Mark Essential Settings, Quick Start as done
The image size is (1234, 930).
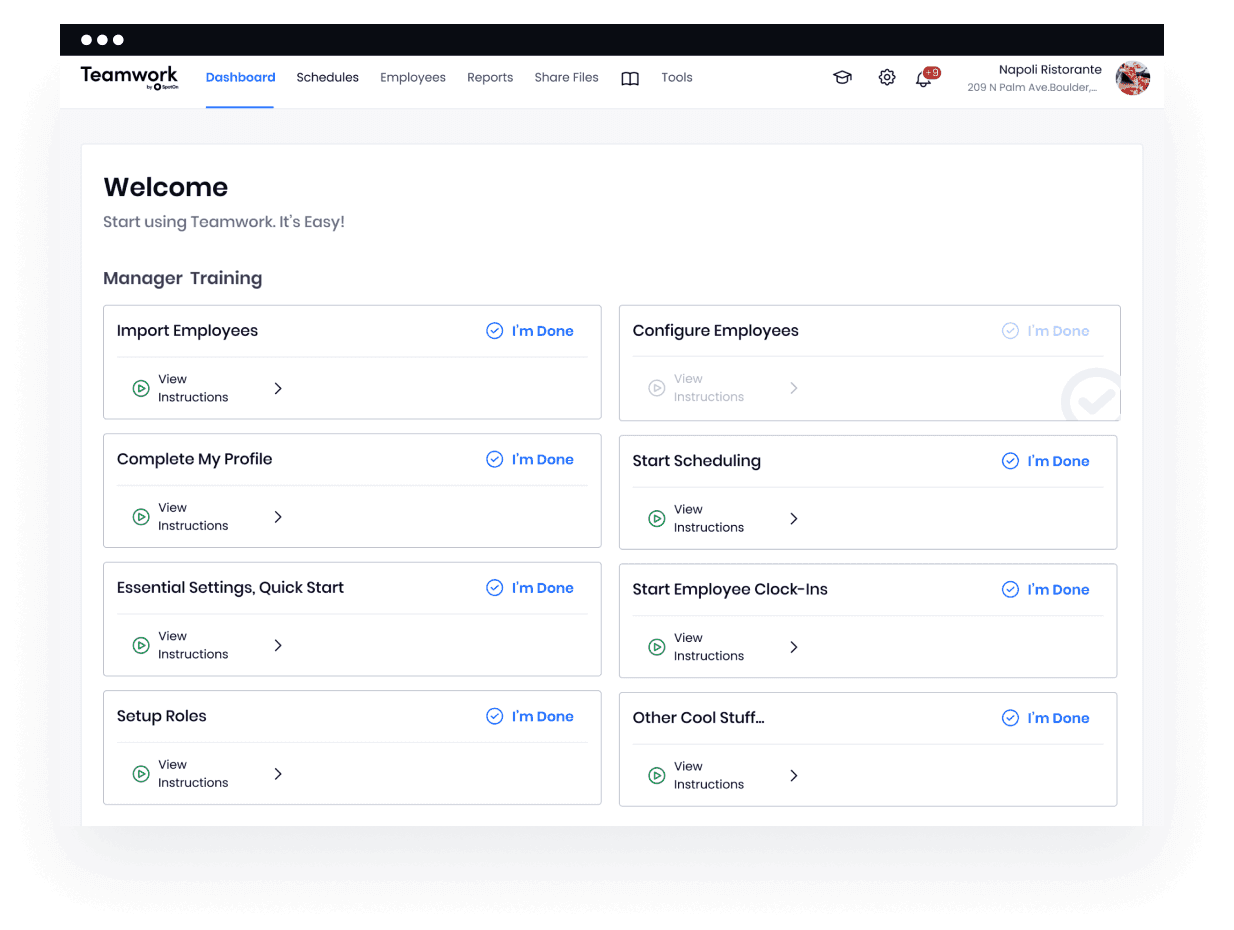point(529,587)
